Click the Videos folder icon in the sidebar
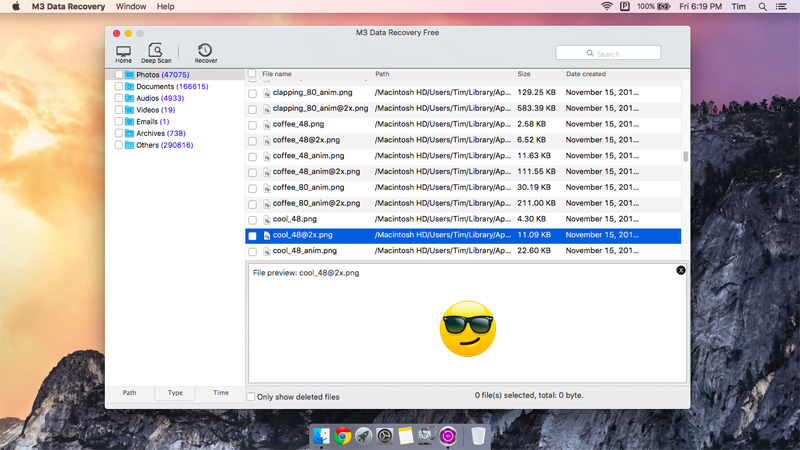 coord(130,110)
